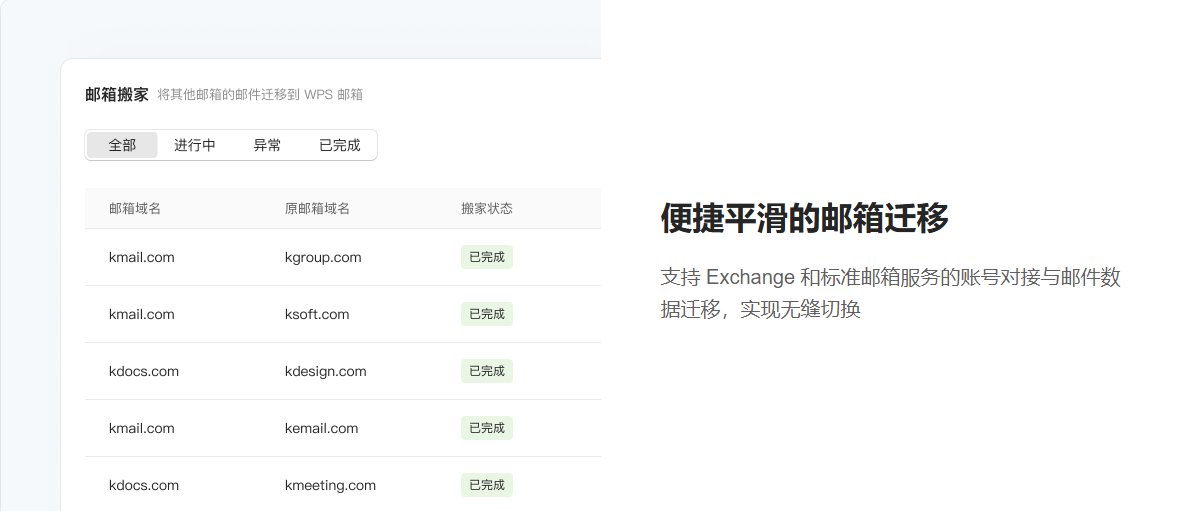1193x511 pixels.
Task: Click the 原邮箱域名 column header
Action: (317, 208)
